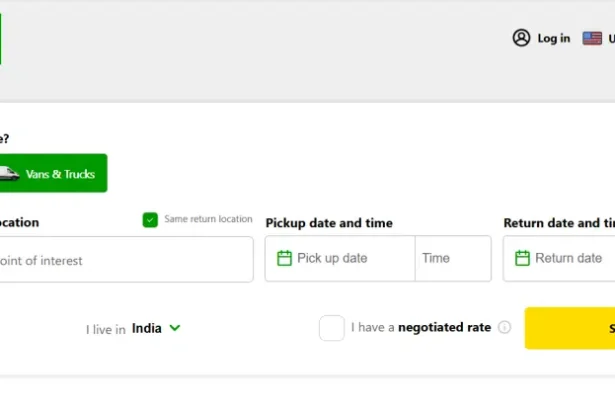Click the 'Same return location' label text
The image size is (615, 410).
point(208,219)
